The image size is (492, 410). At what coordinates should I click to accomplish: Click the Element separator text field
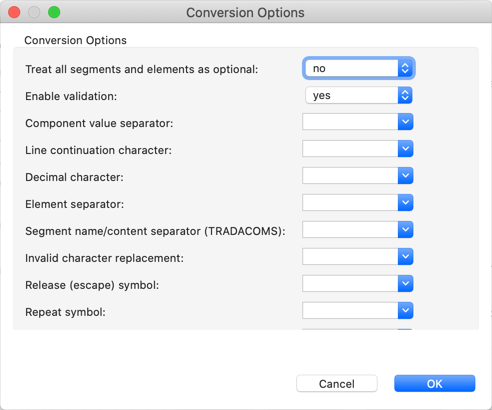350,203
